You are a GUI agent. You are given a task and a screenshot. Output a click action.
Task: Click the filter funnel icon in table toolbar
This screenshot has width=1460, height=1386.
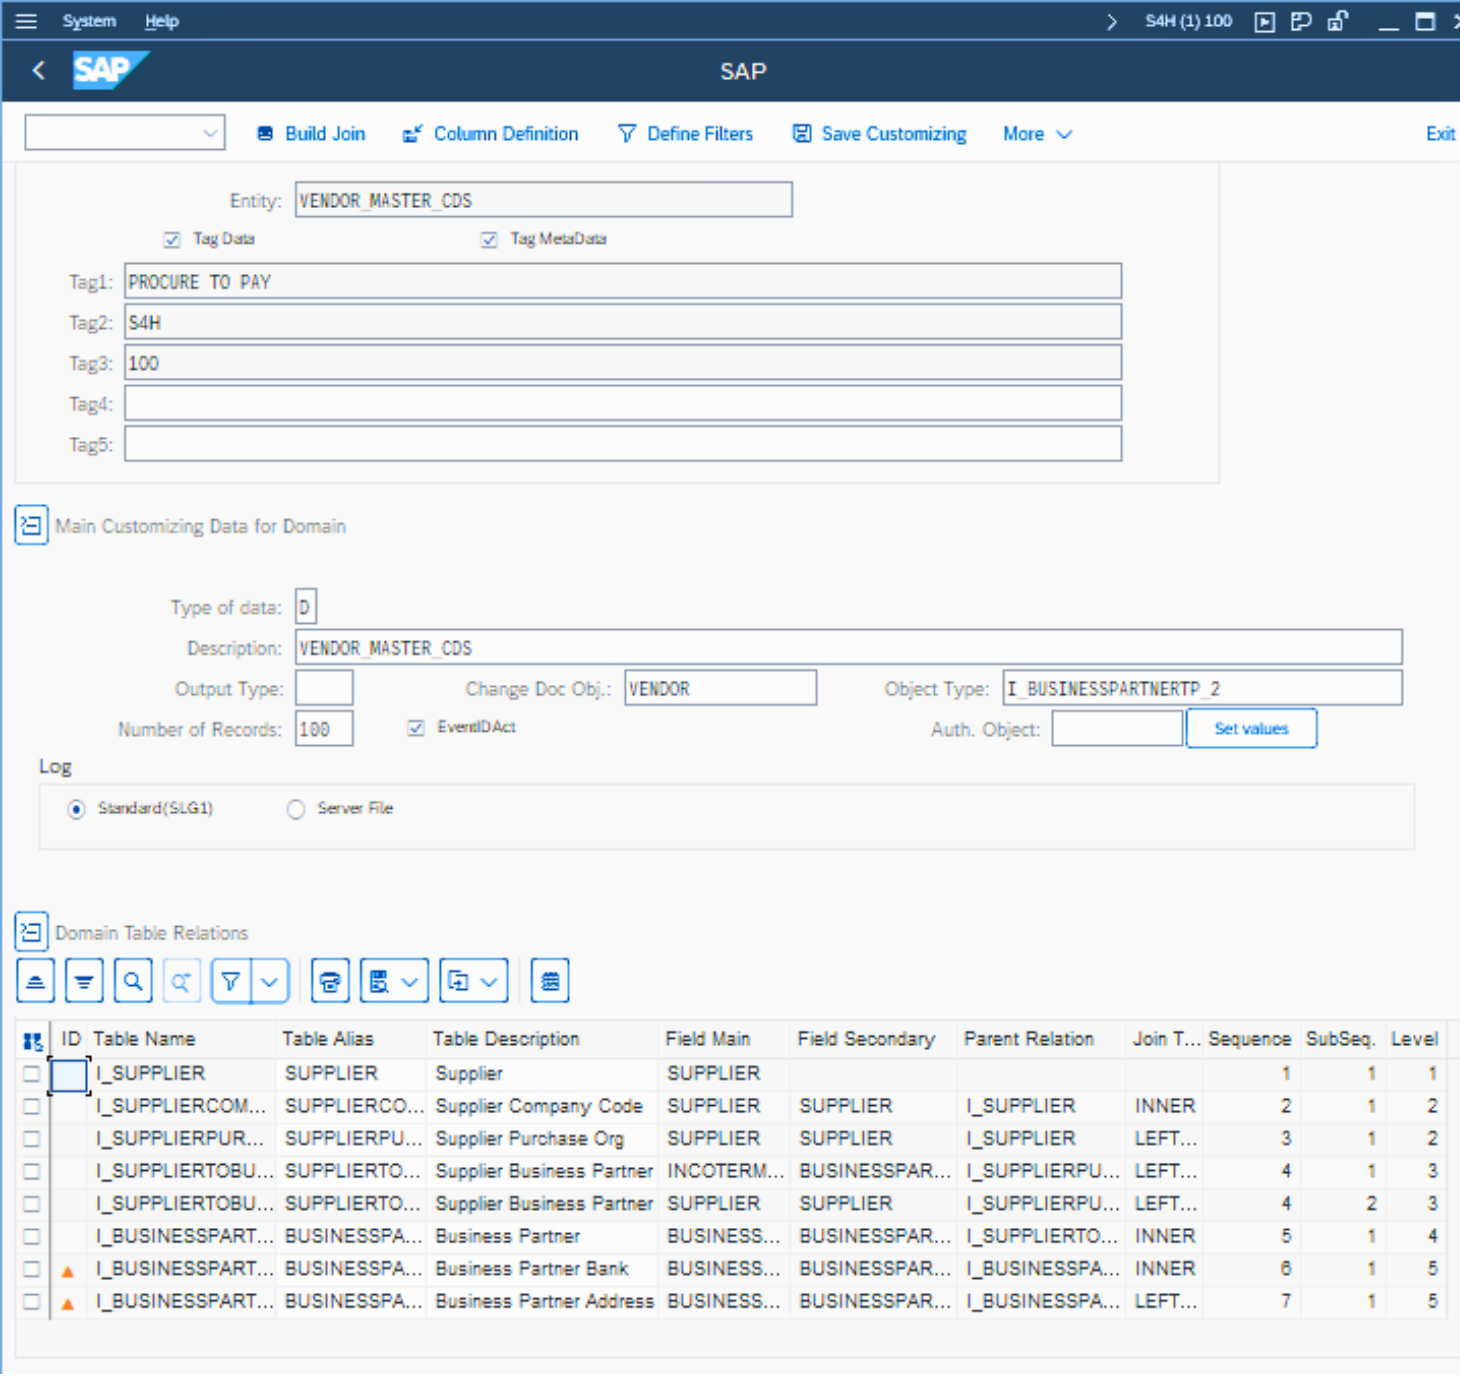[x=231, y=981]
